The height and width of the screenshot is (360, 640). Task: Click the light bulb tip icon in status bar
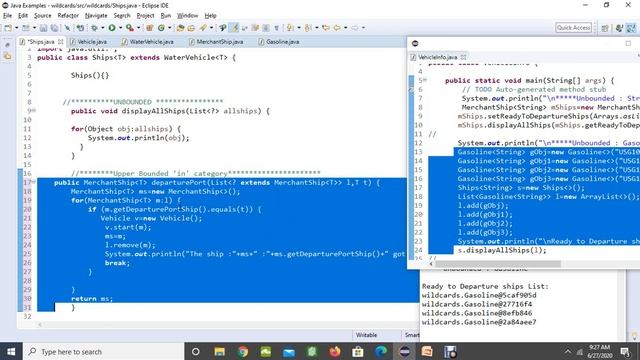tap(635, 336)
